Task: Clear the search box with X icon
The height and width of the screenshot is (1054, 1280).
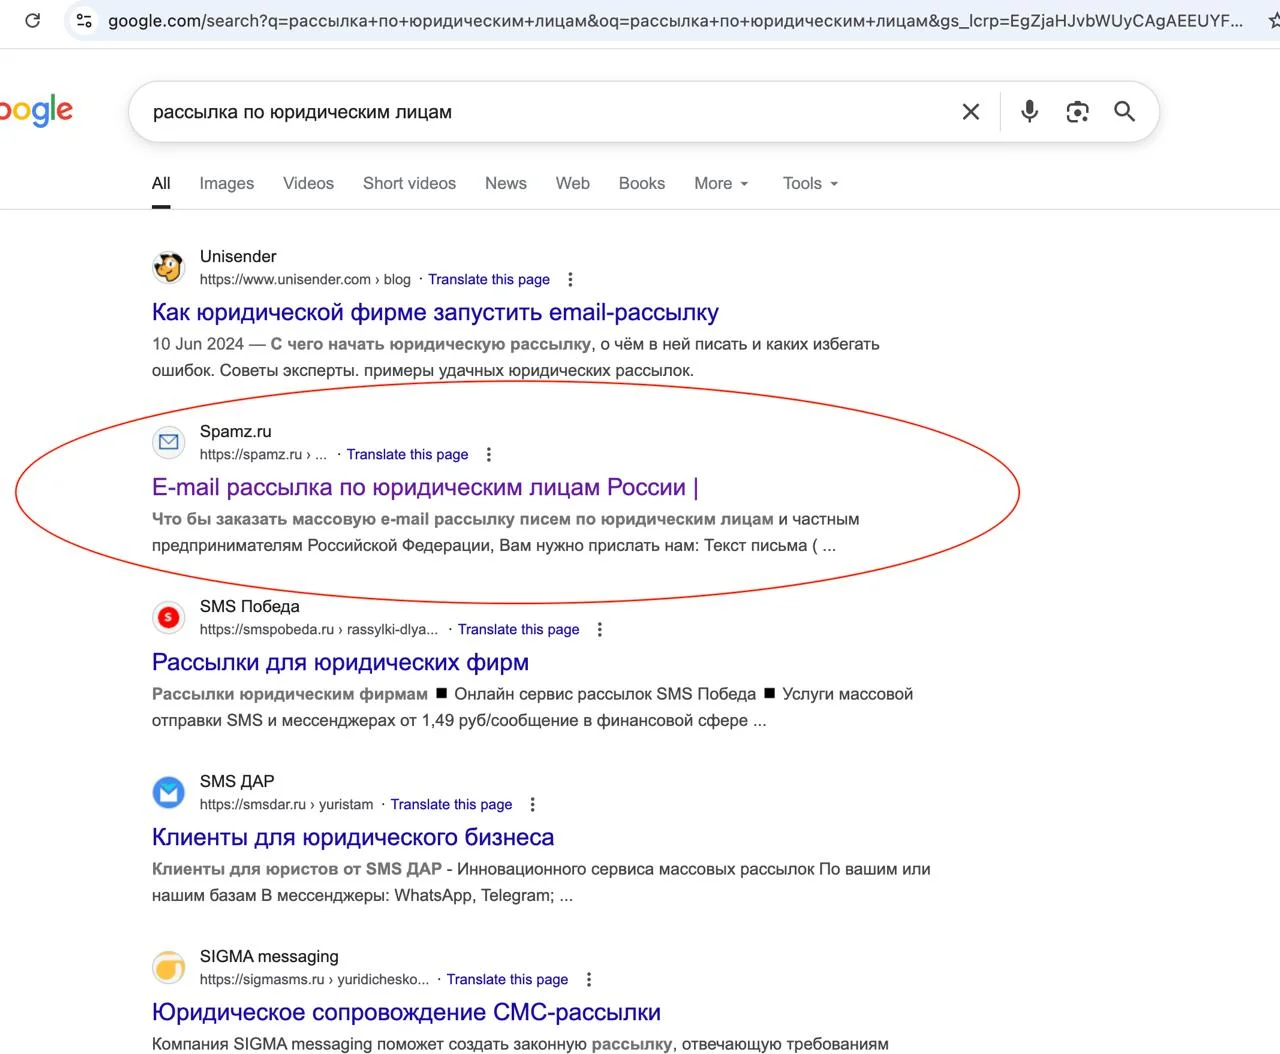Action: click(970, 112)
